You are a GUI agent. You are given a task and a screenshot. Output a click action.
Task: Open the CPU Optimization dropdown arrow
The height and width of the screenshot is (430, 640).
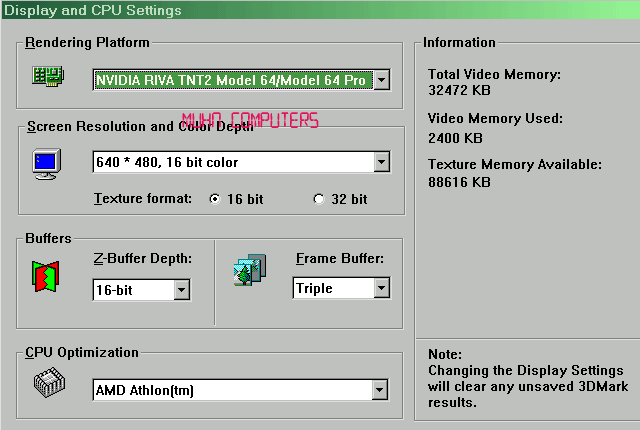(x=380, y=390)
